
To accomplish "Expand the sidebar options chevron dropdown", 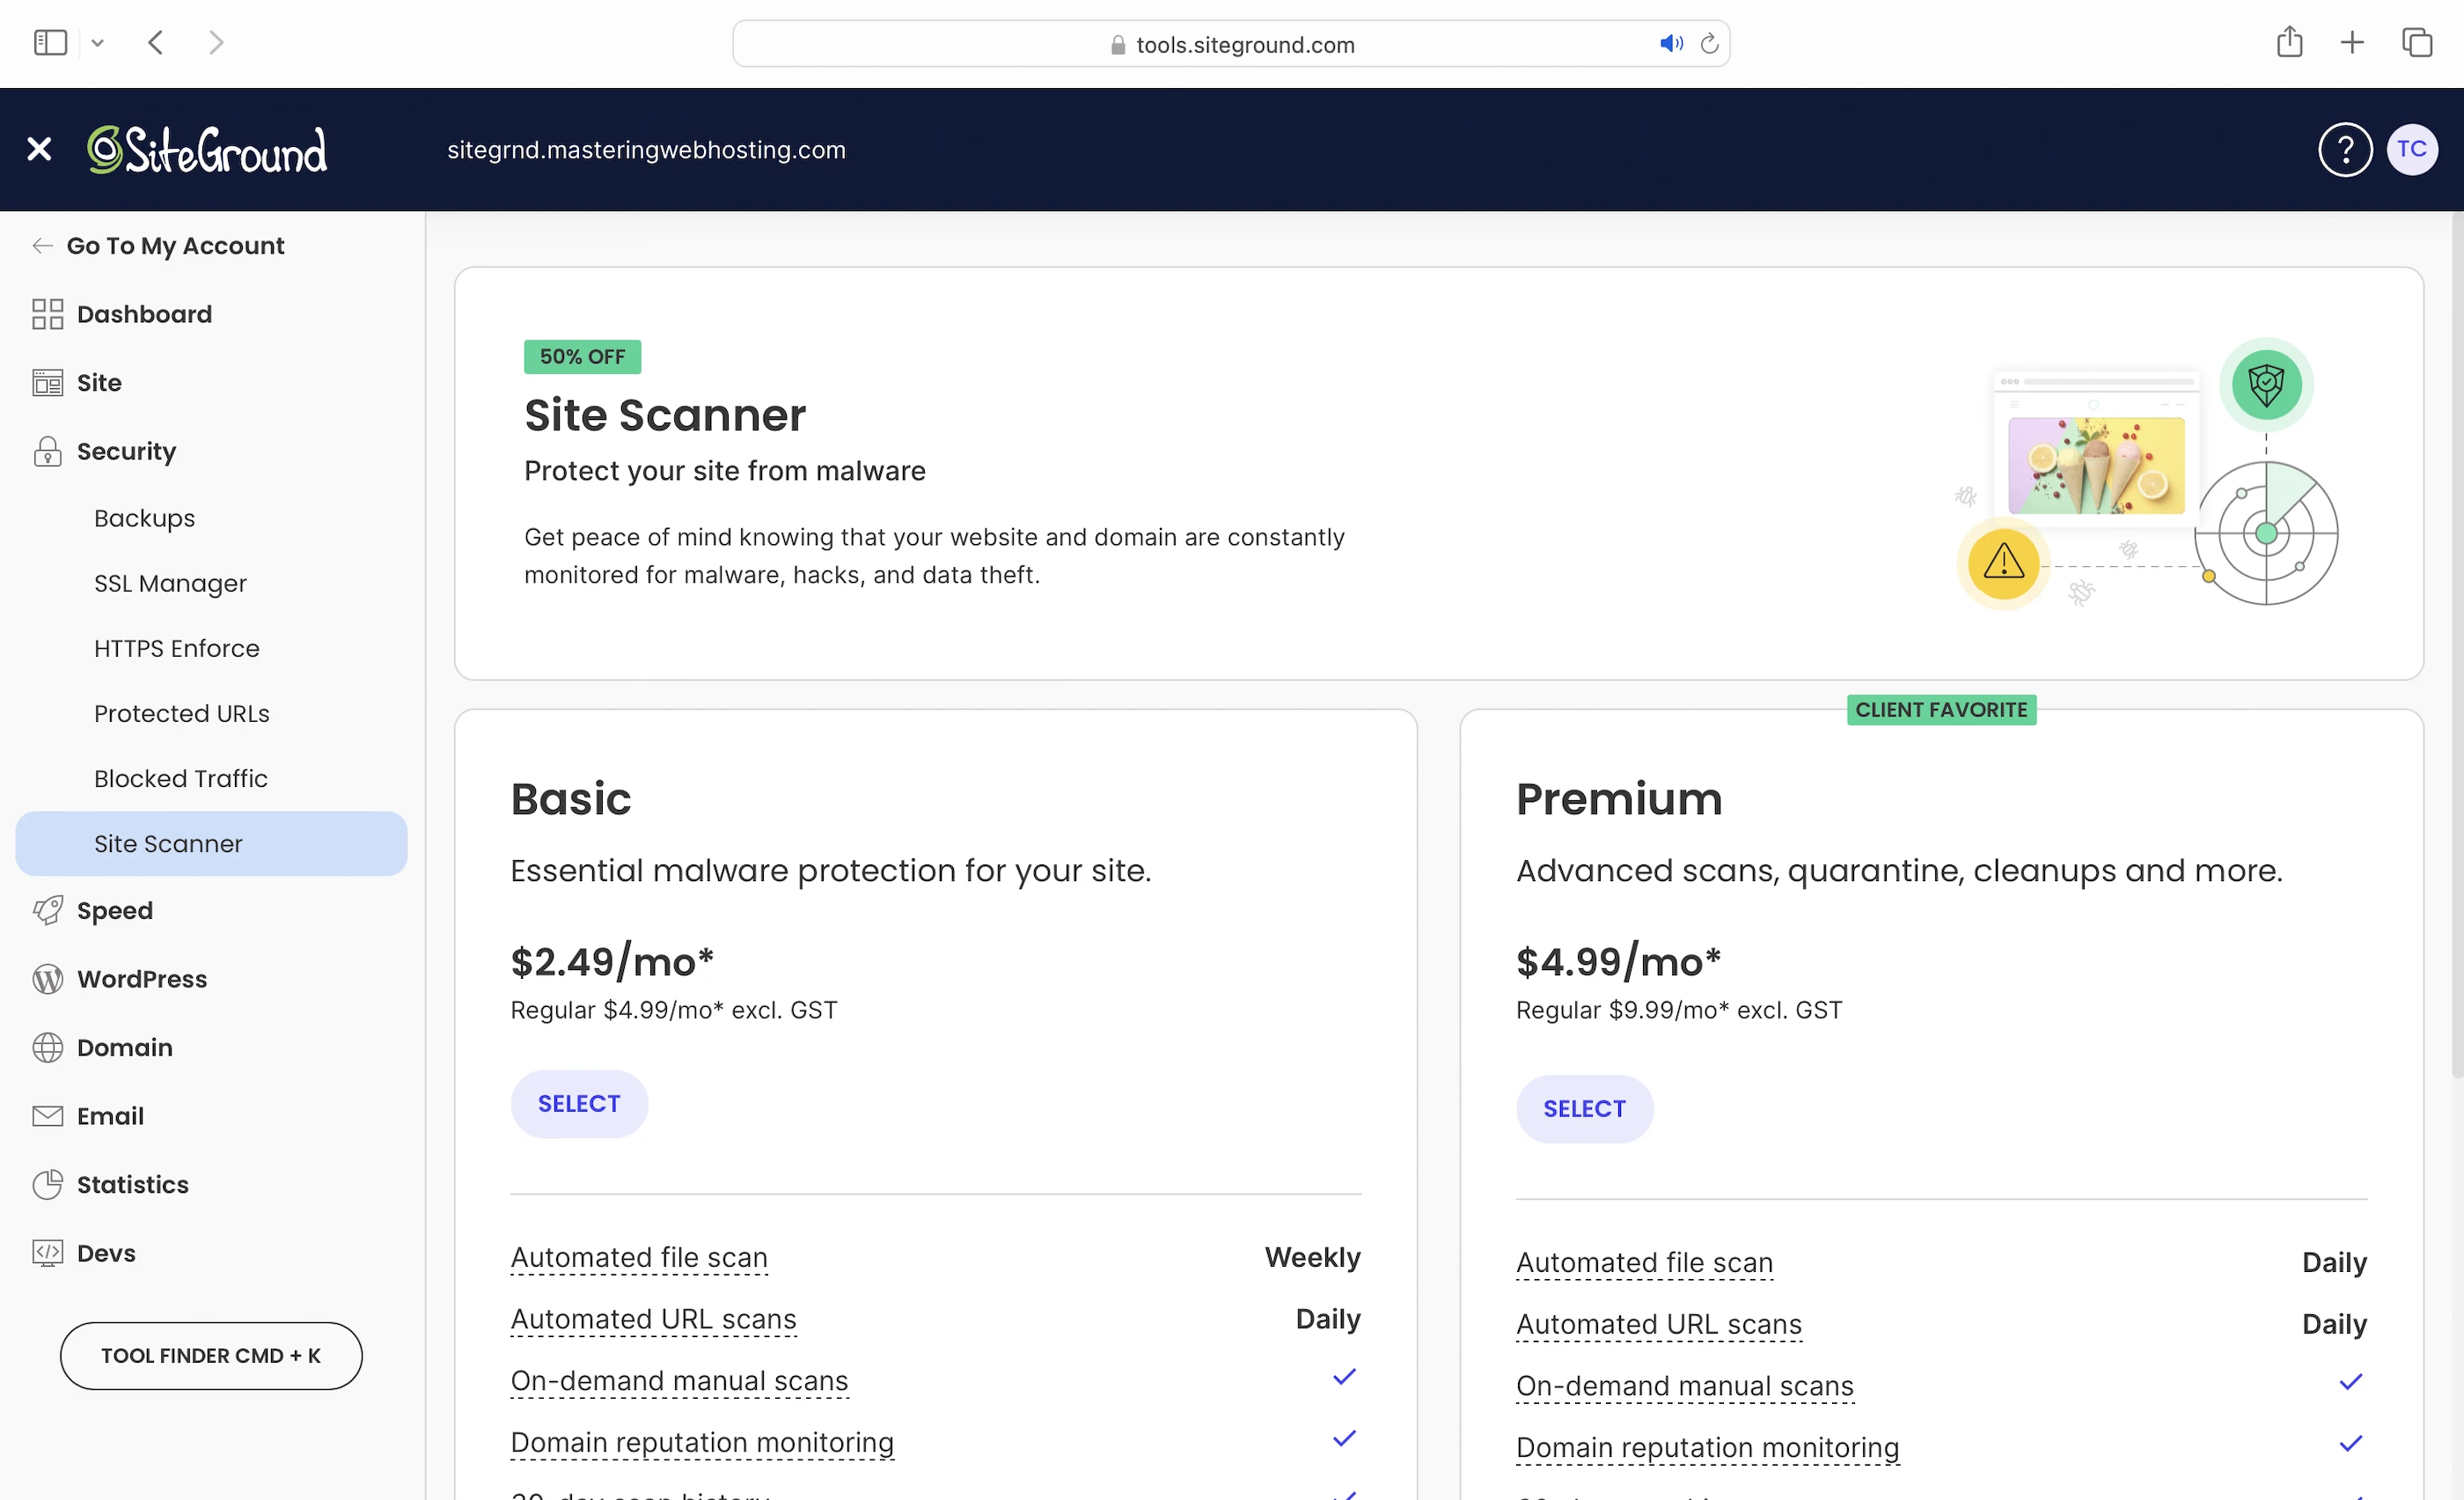I will click(97, 43).
